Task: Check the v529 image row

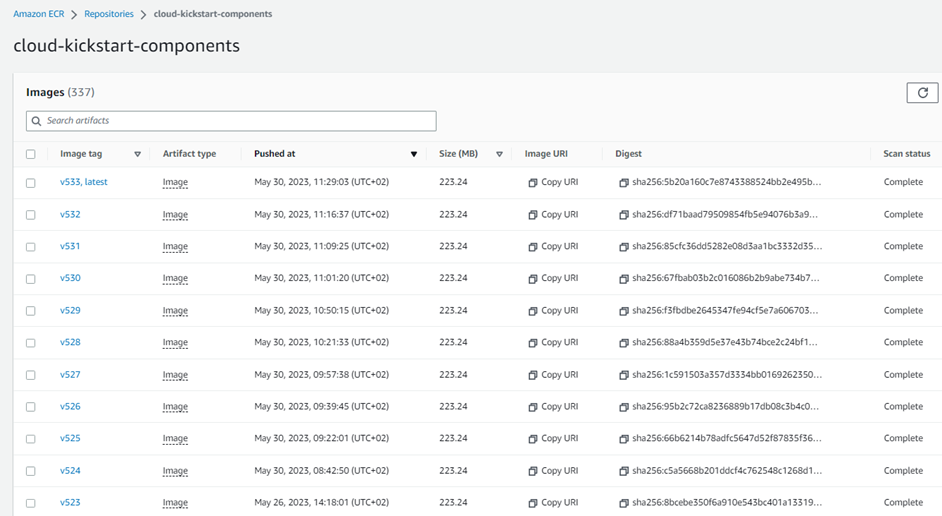Action: pyautogui.click(x=31, y=311)
